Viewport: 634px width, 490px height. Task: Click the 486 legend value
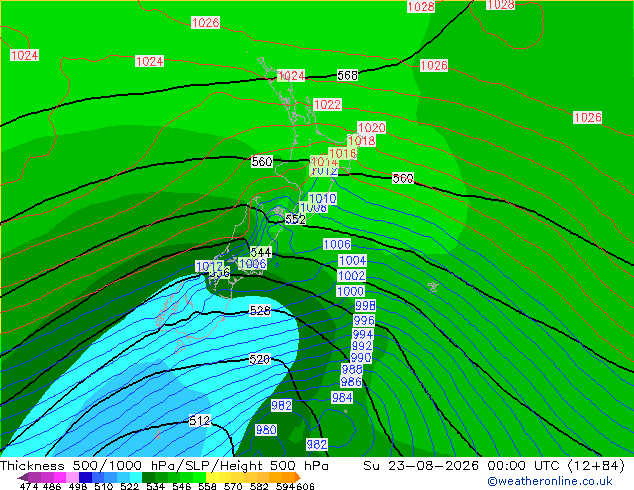pyautogui.click(x=51, y=486)
